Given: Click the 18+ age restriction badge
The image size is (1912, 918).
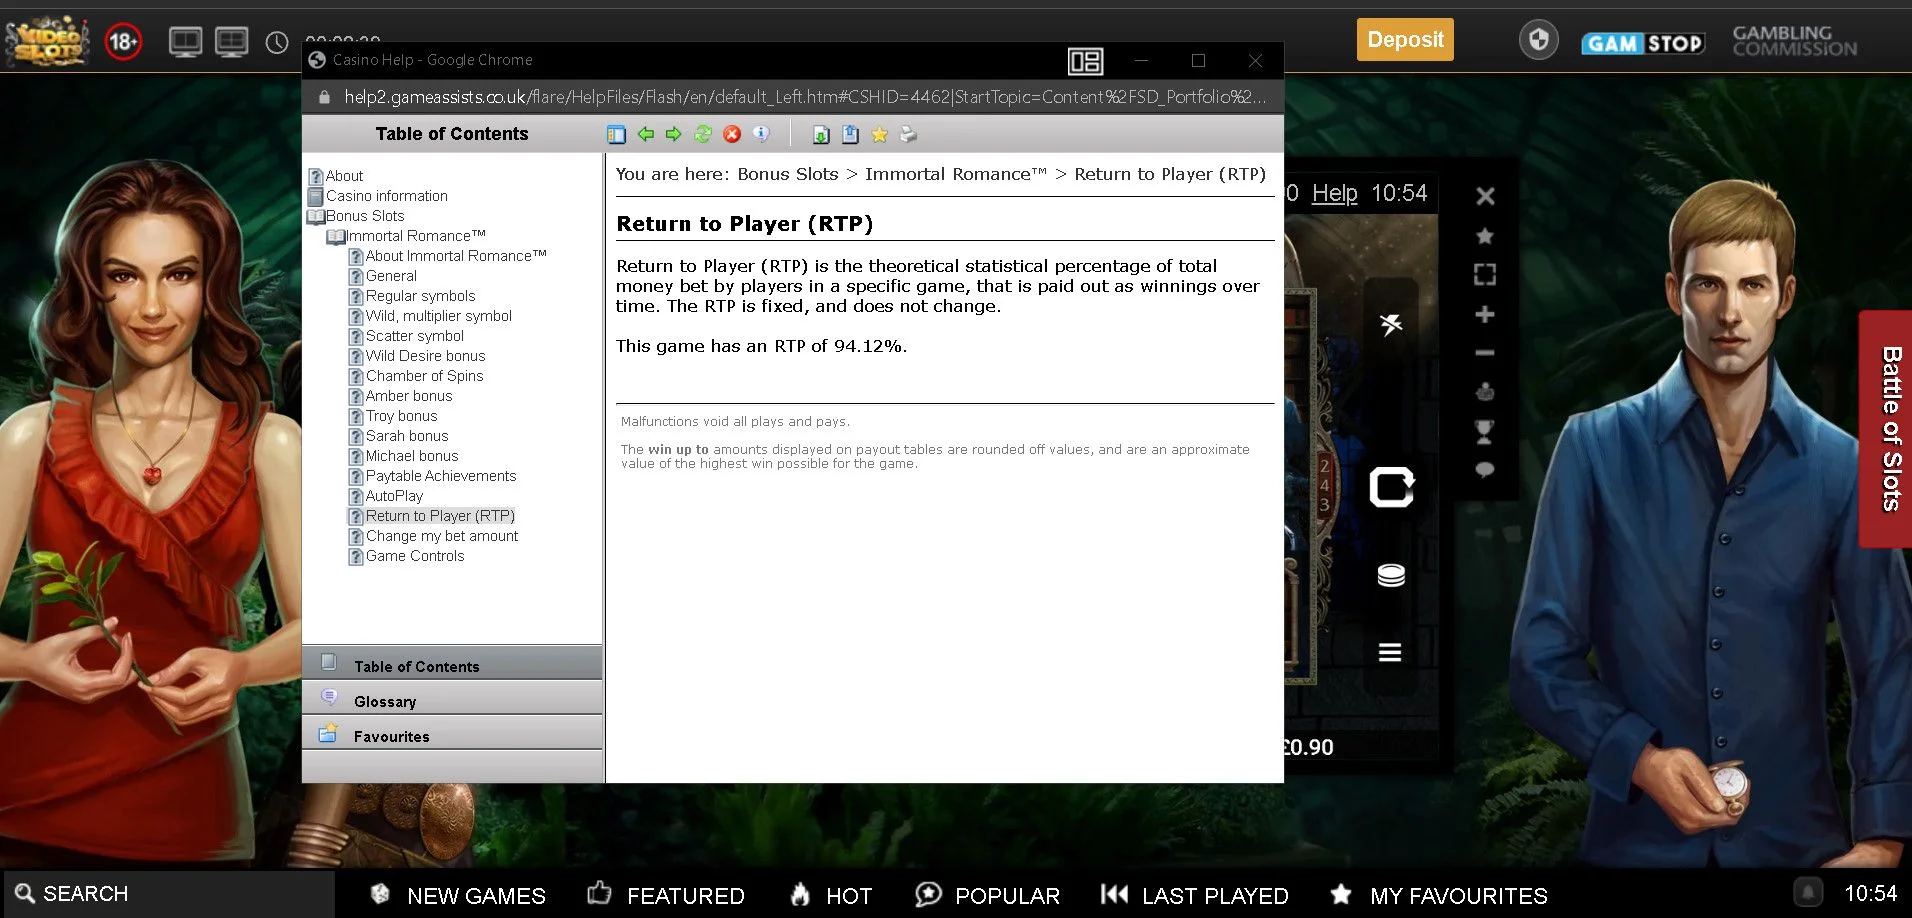Looking at the screenshot, I should click(123, 42).
